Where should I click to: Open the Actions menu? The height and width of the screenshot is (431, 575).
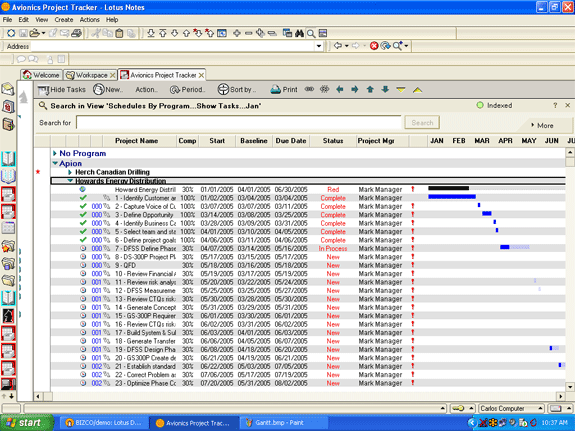pyautogui.click(x=89, y=19)
